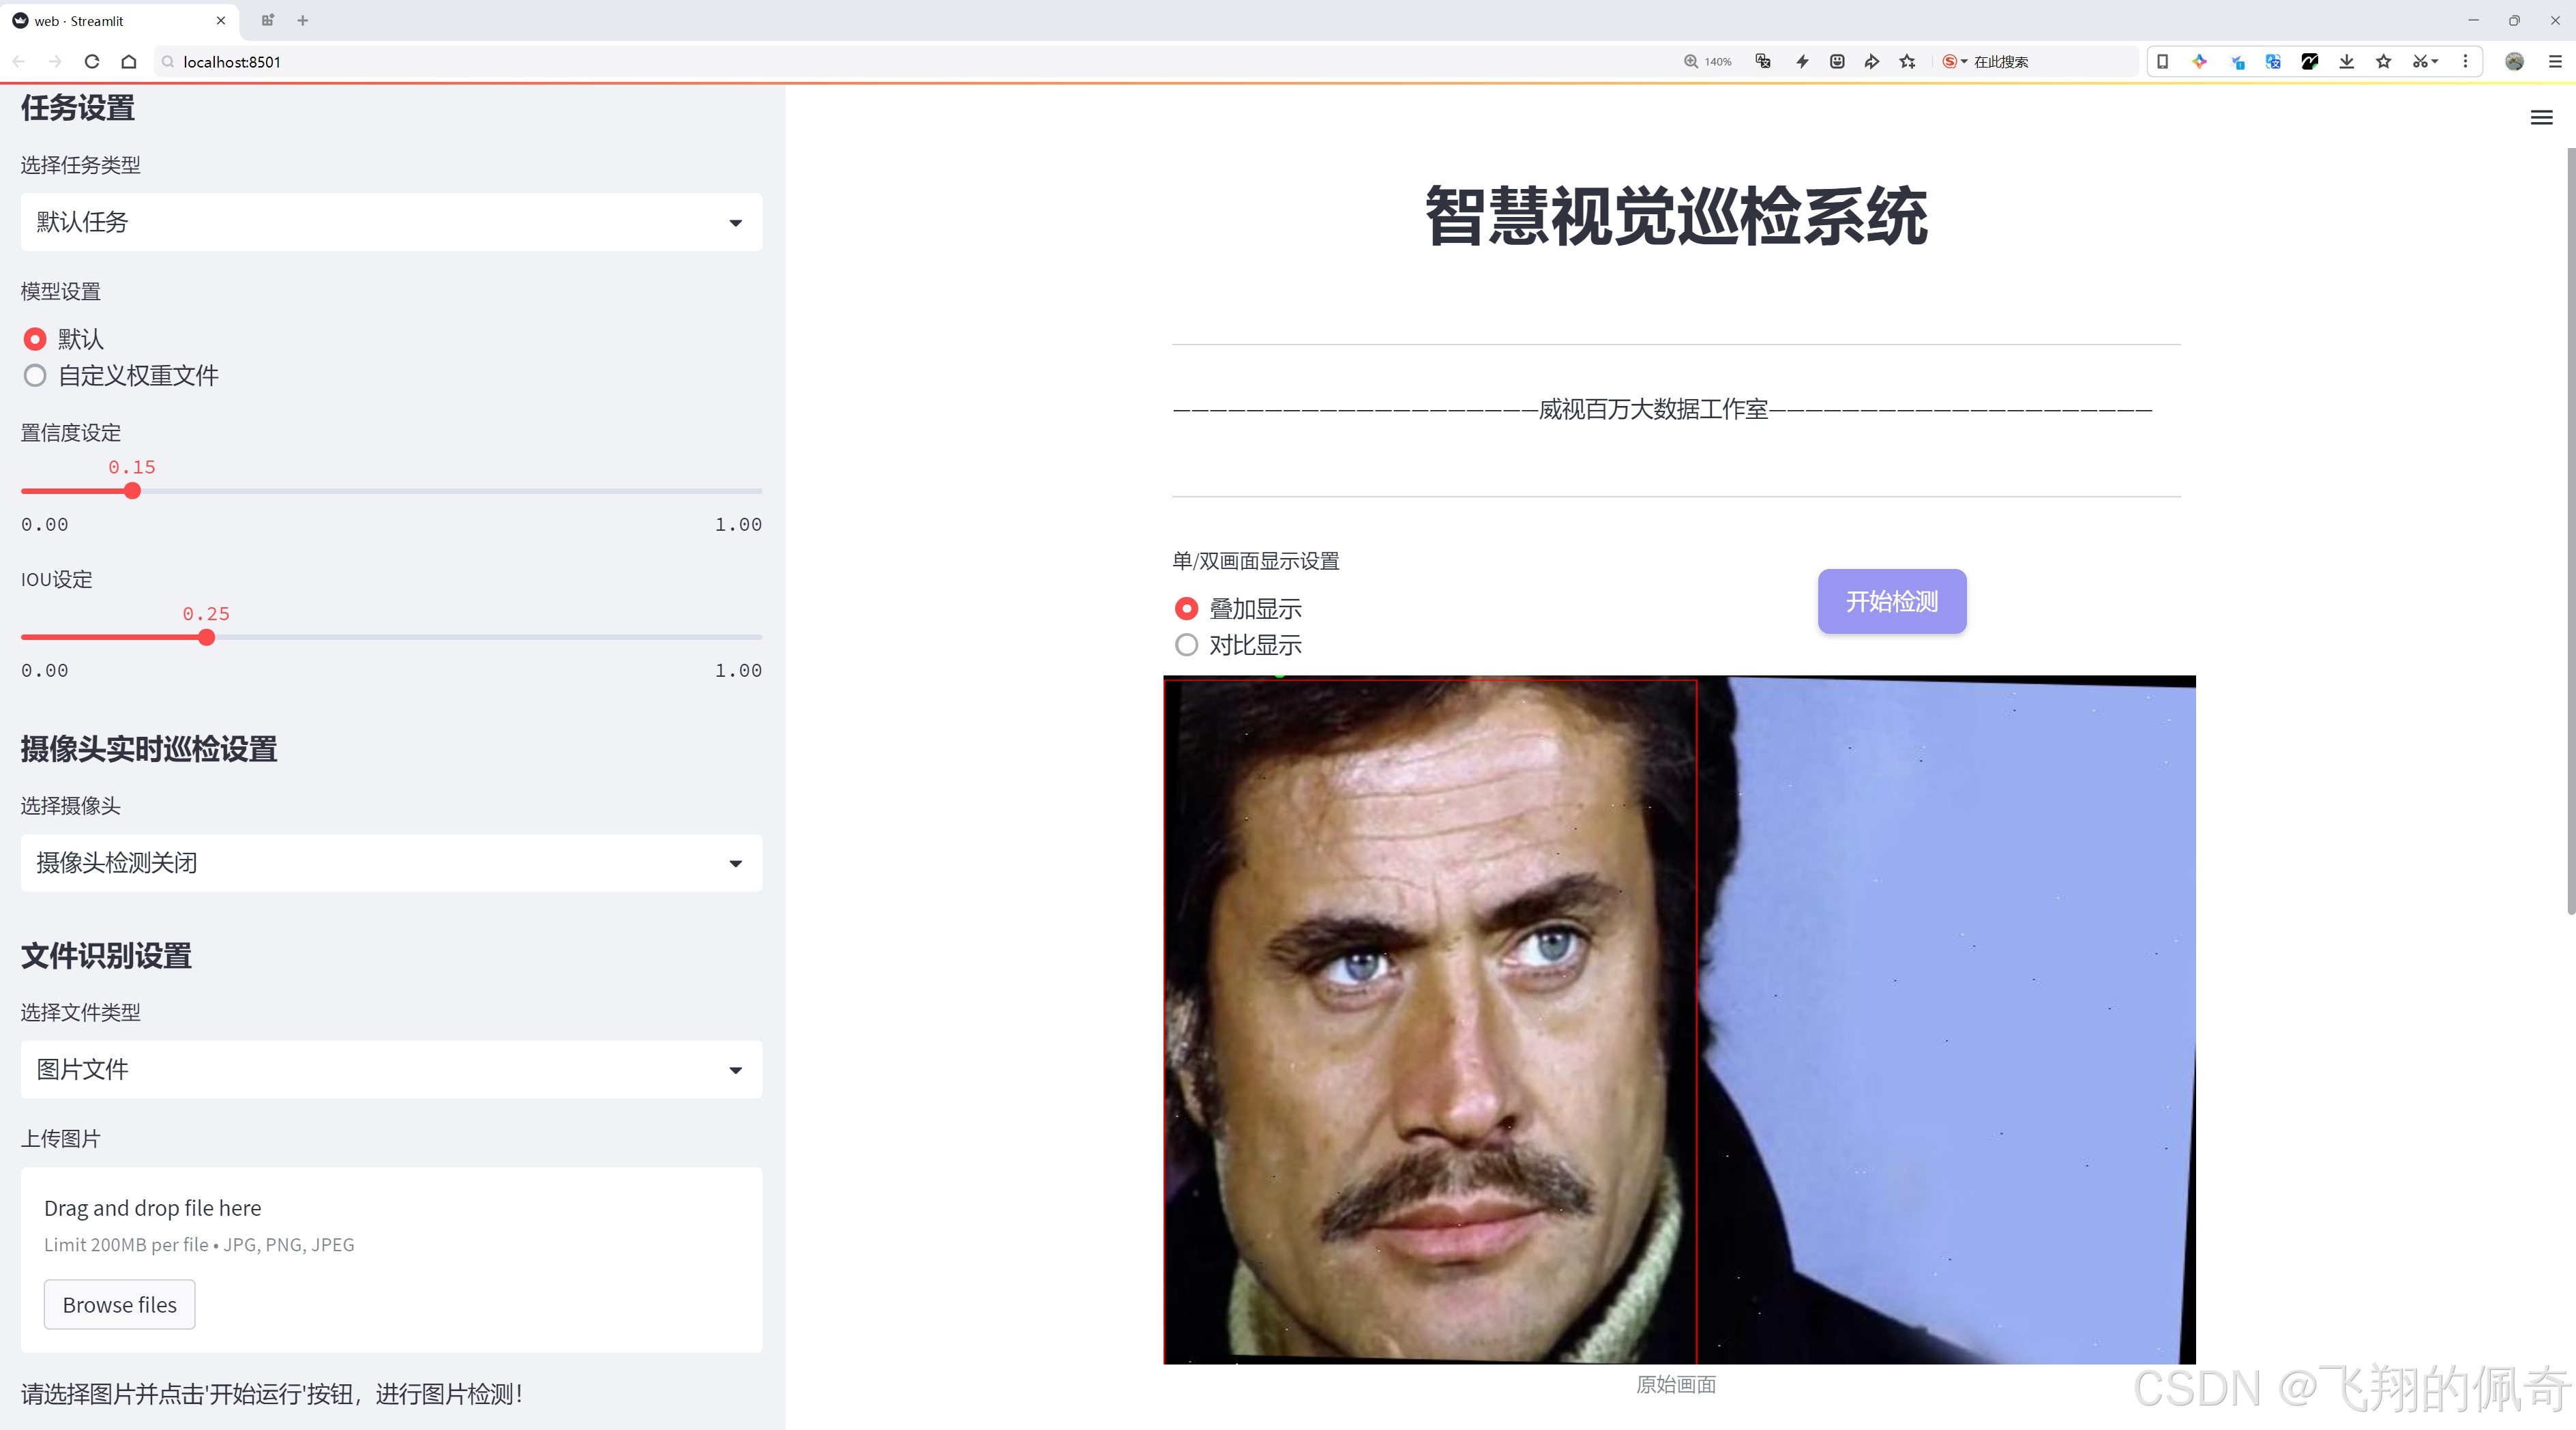The width and height of the screenshot is (2576, 1430).
Task: Open a new browser tab with plus icon
Action: (303, 20)
